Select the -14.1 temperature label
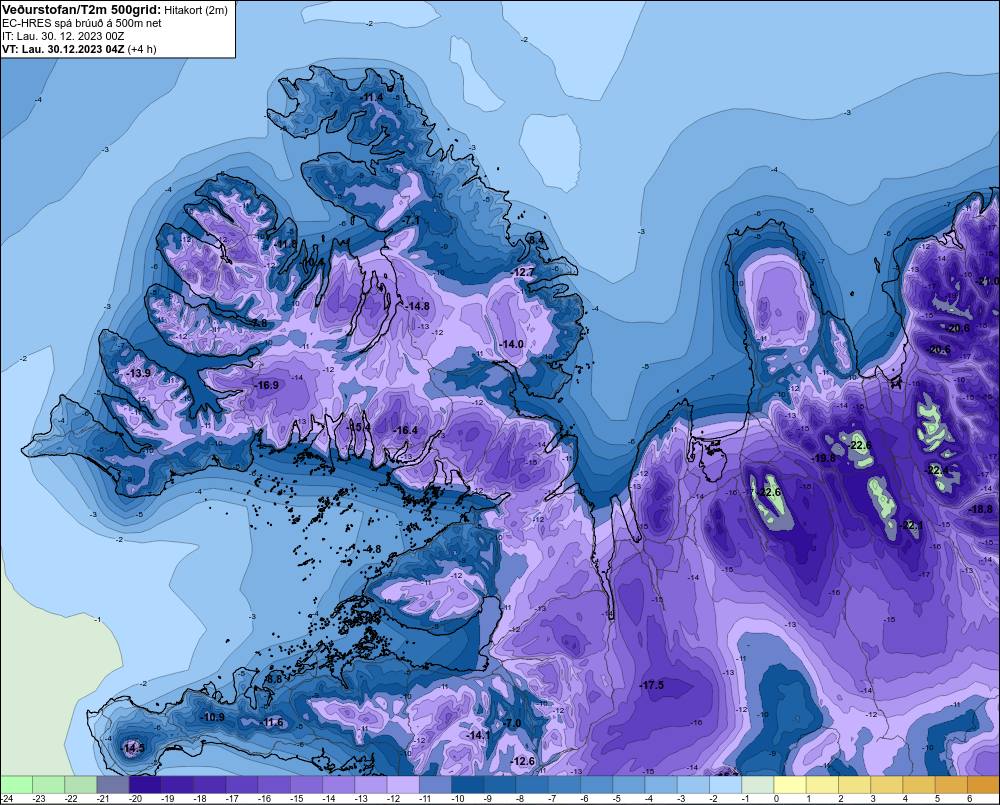The image size is (1000, 805). point(478,735)
